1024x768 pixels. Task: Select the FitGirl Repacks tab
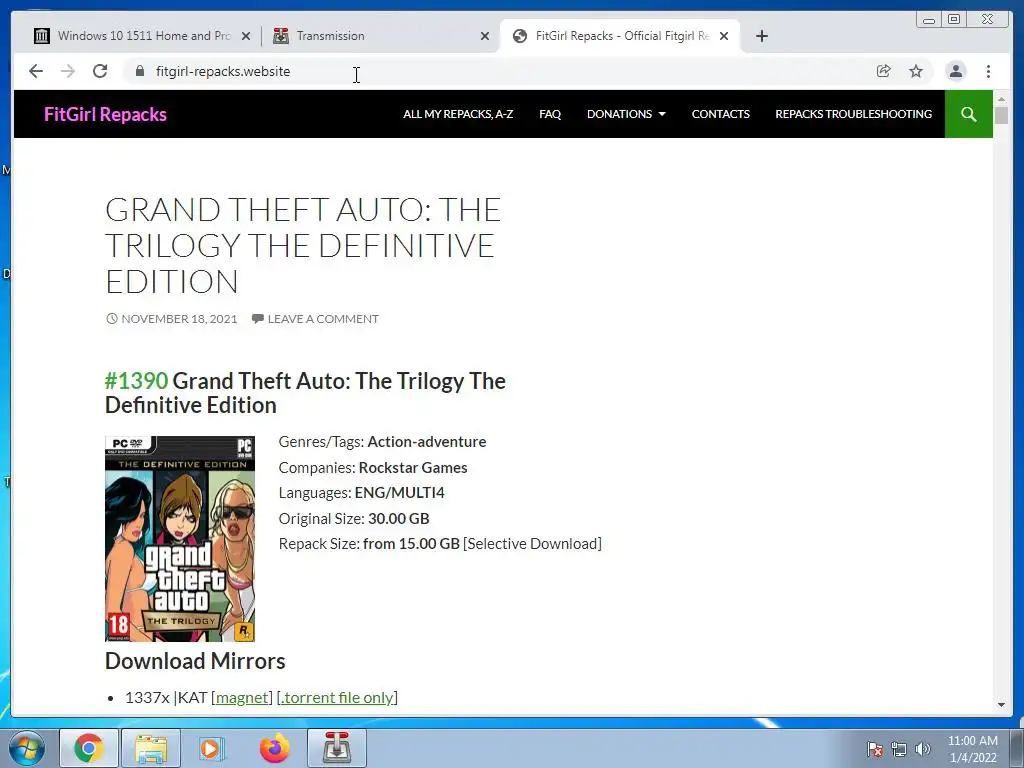click(x=620, y=36)
